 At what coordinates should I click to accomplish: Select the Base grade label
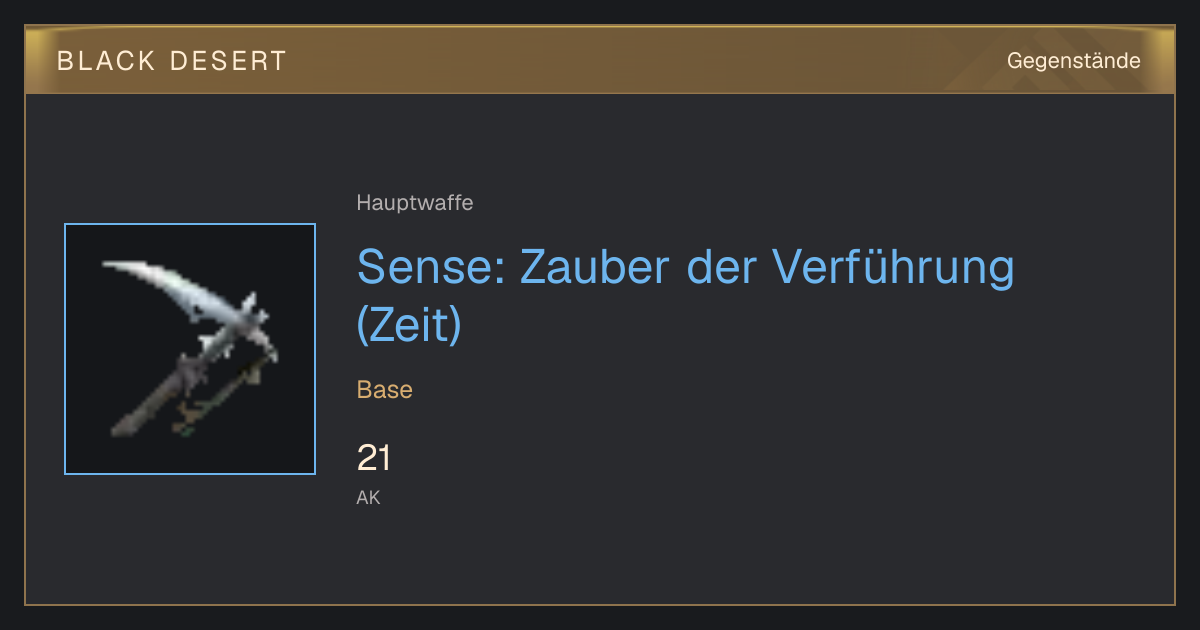(385, 390)
